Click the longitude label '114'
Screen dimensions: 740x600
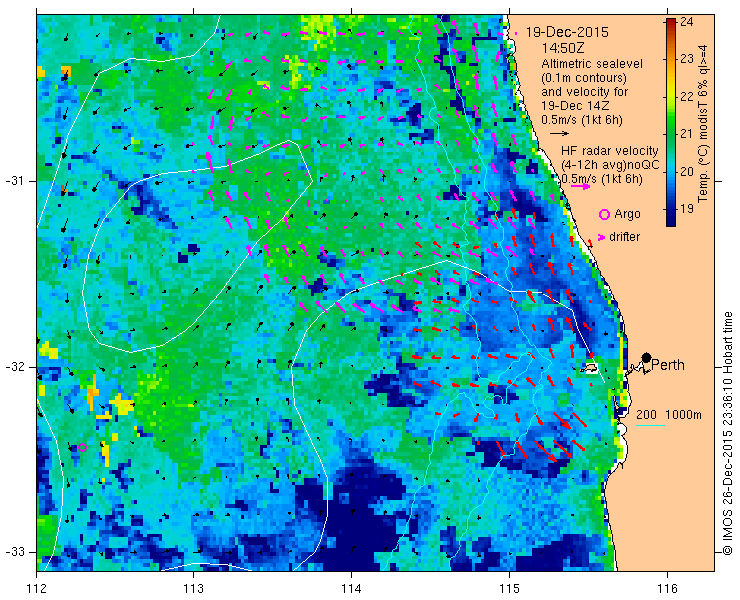351,589
